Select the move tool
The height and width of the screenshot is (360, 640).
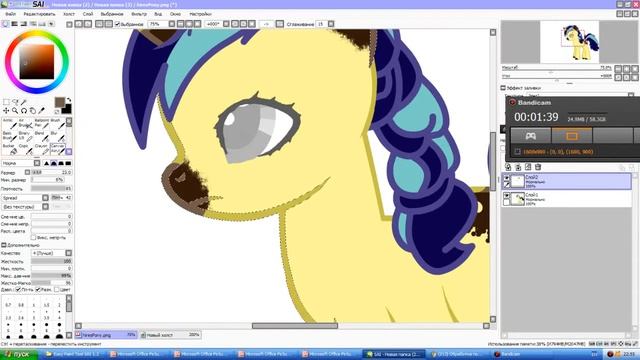(6, 111)
